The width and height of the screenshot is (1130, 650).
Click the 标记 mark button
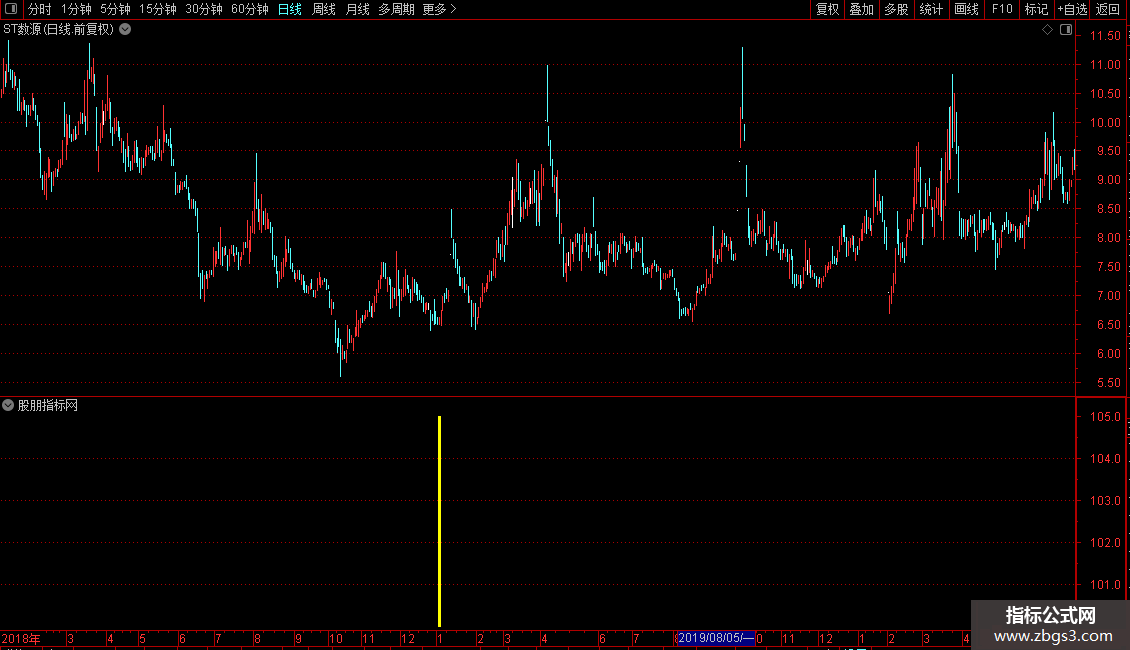tap(1036, 9)
